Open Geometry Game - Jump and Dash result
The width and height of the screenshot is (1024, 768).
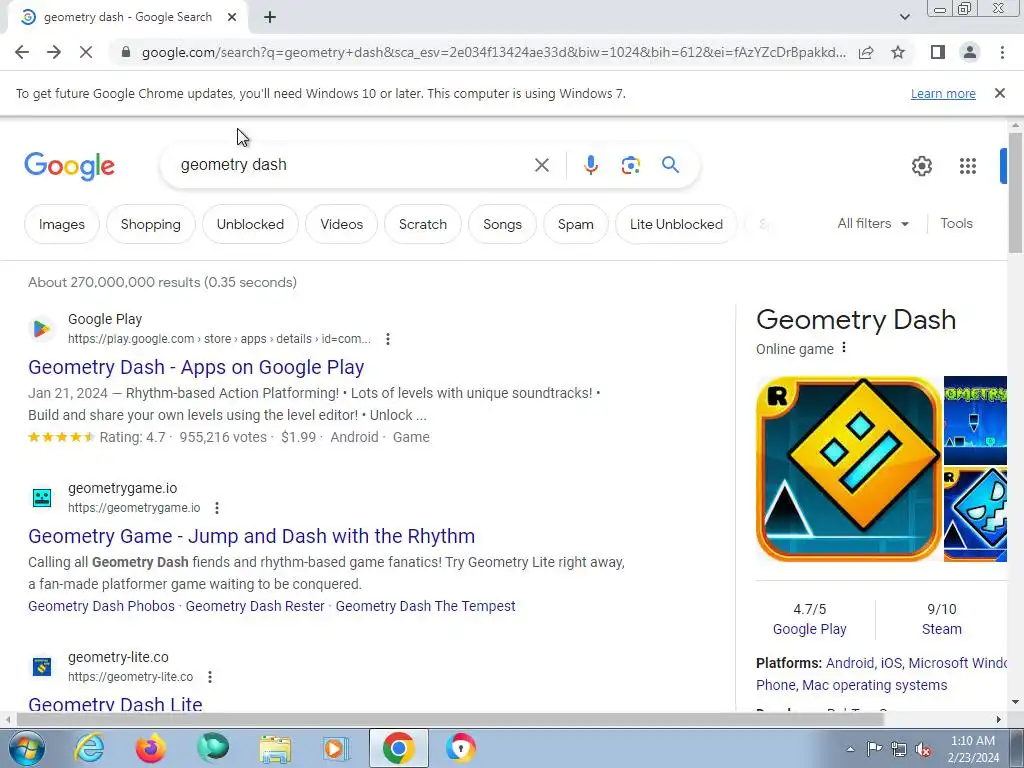point(251,536)
